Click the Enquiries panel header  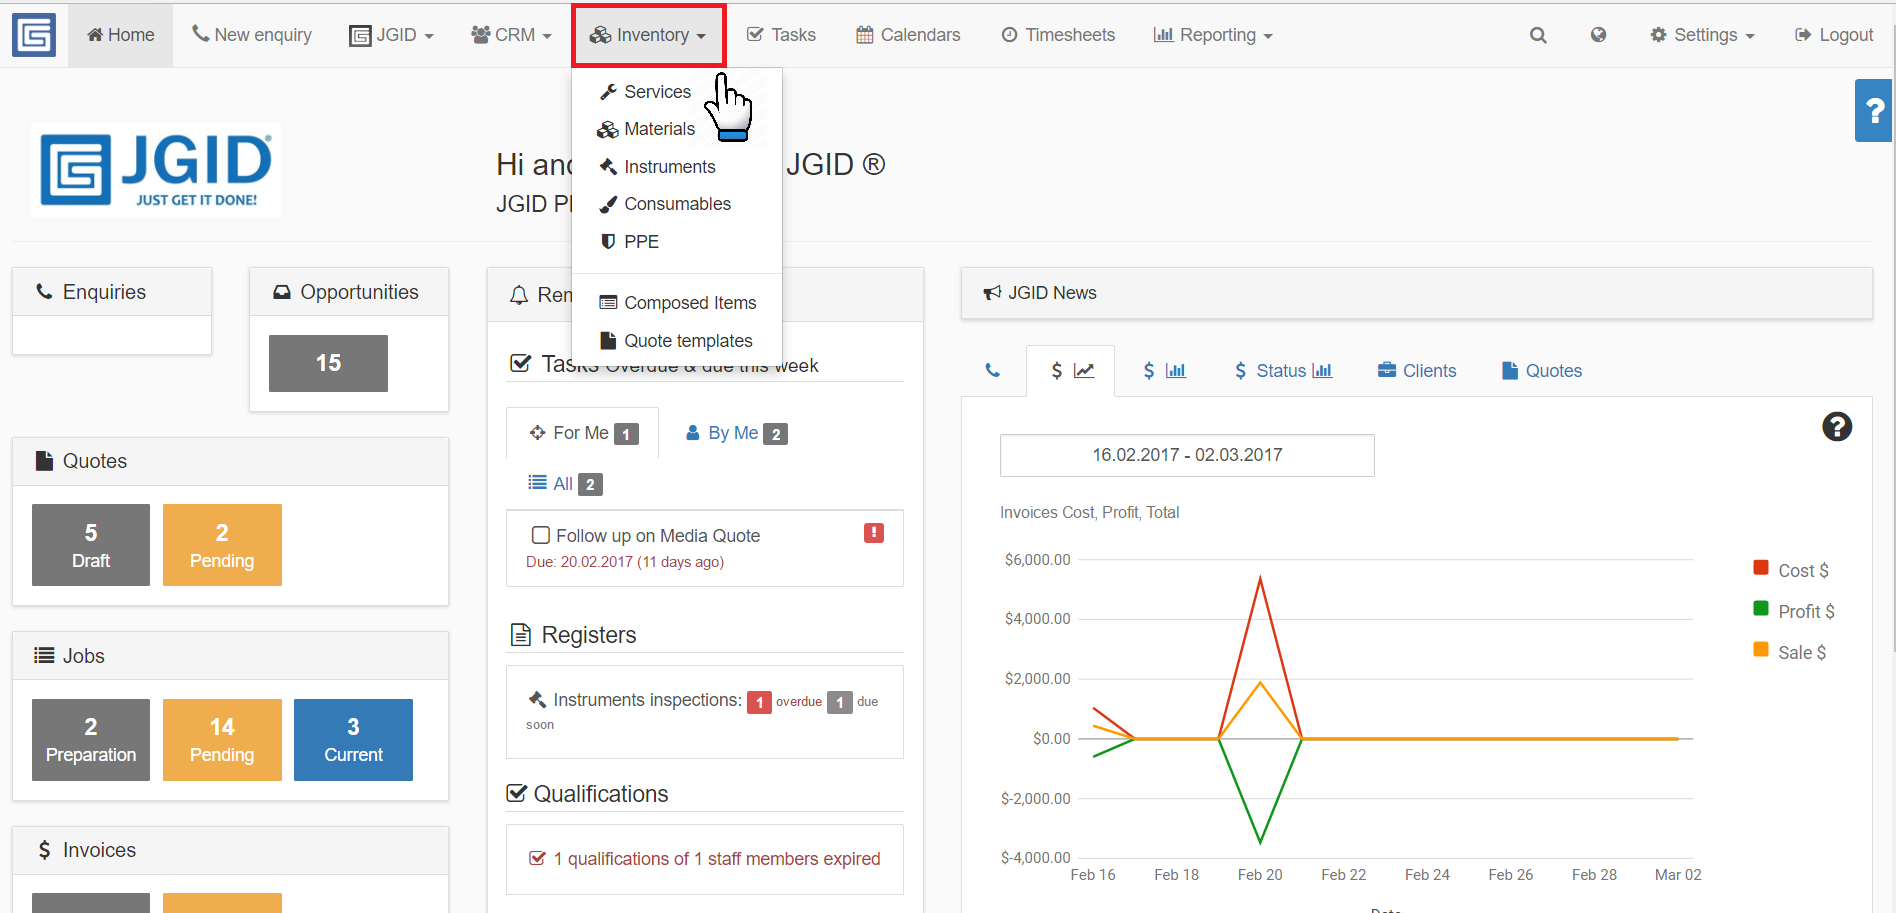point(112,292)
